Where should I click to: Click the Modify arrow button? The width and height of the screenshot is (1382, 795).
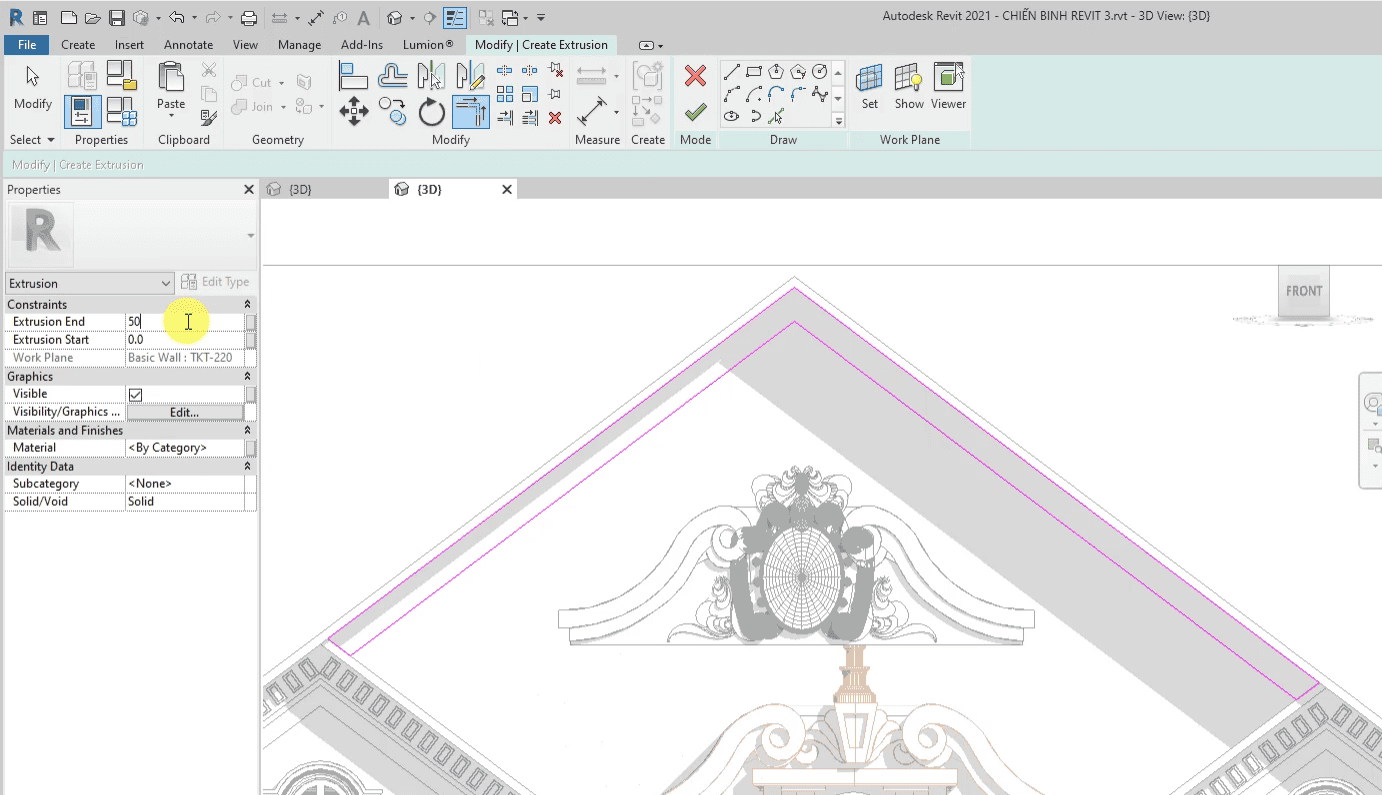[33, 87]
